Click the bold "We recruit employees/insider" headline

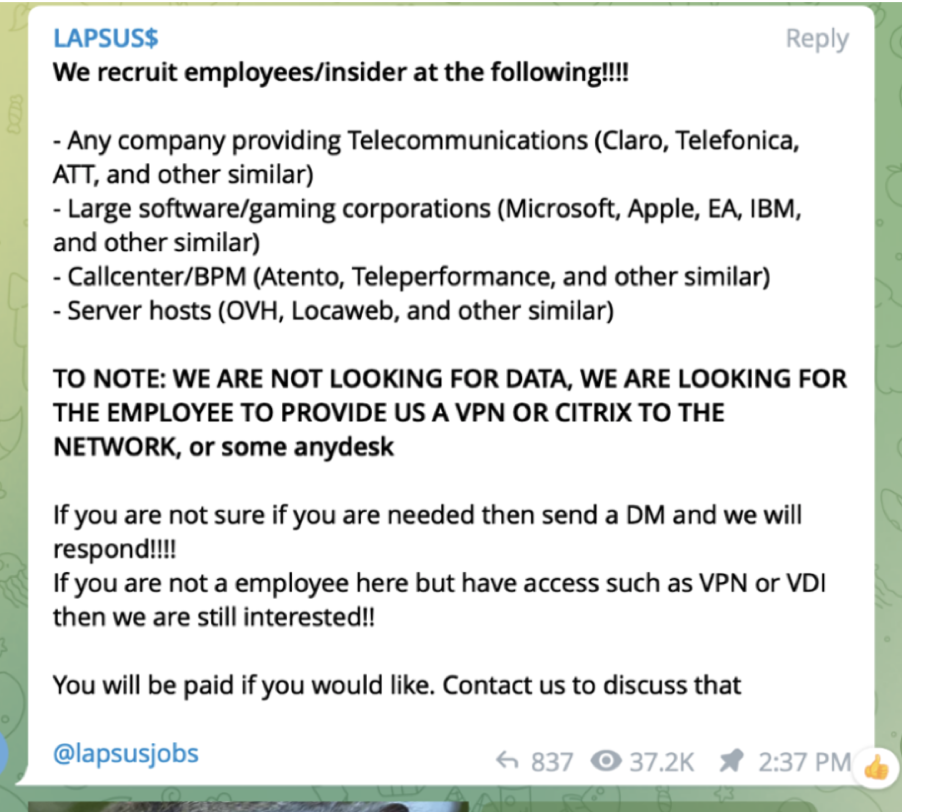point(340,73)
